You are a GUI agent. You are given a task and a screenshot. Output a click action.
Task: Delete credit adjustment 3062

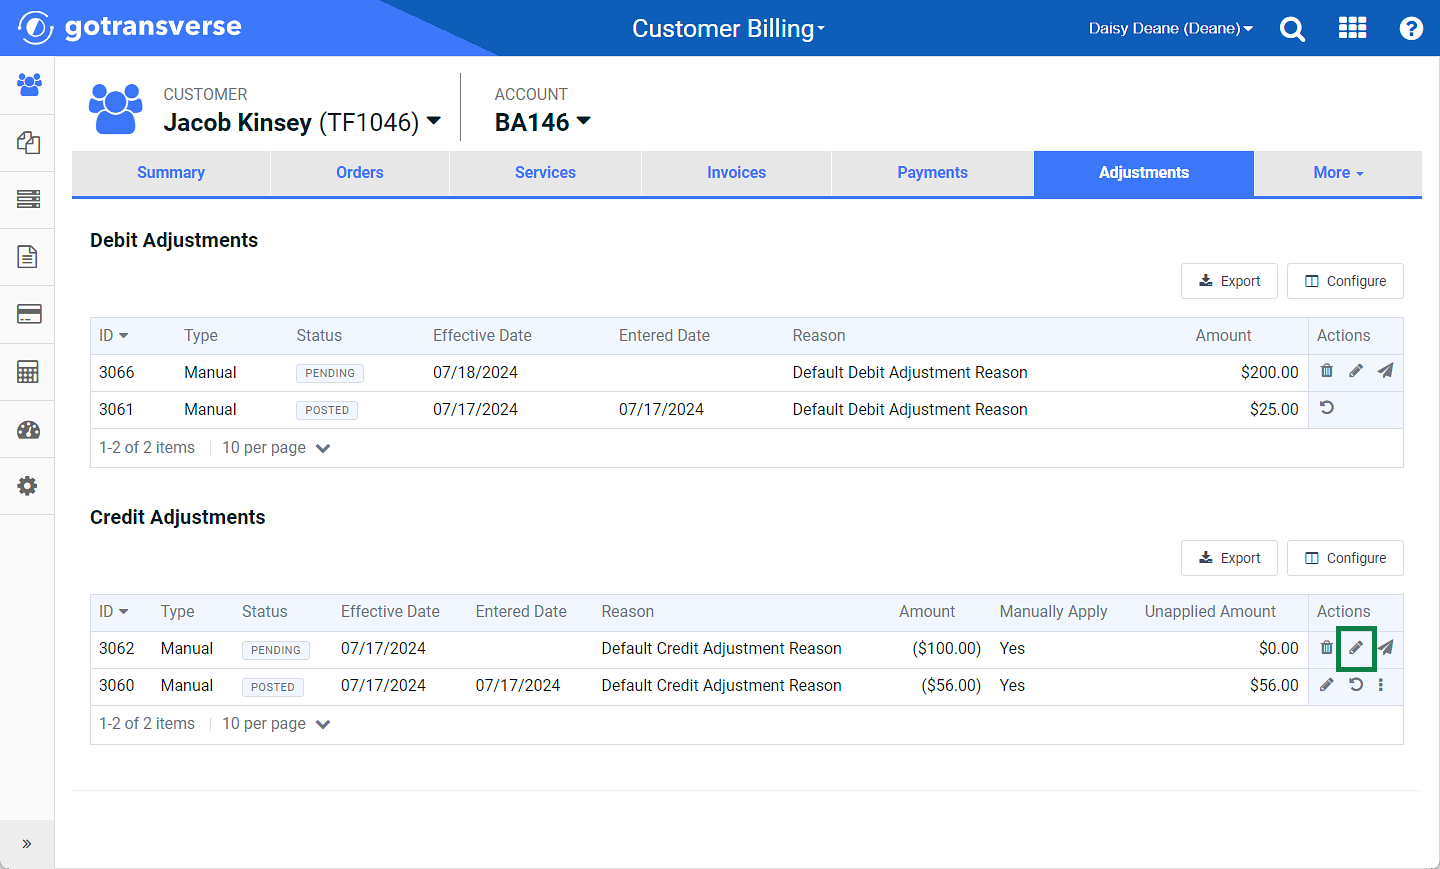click(1327, 648)
